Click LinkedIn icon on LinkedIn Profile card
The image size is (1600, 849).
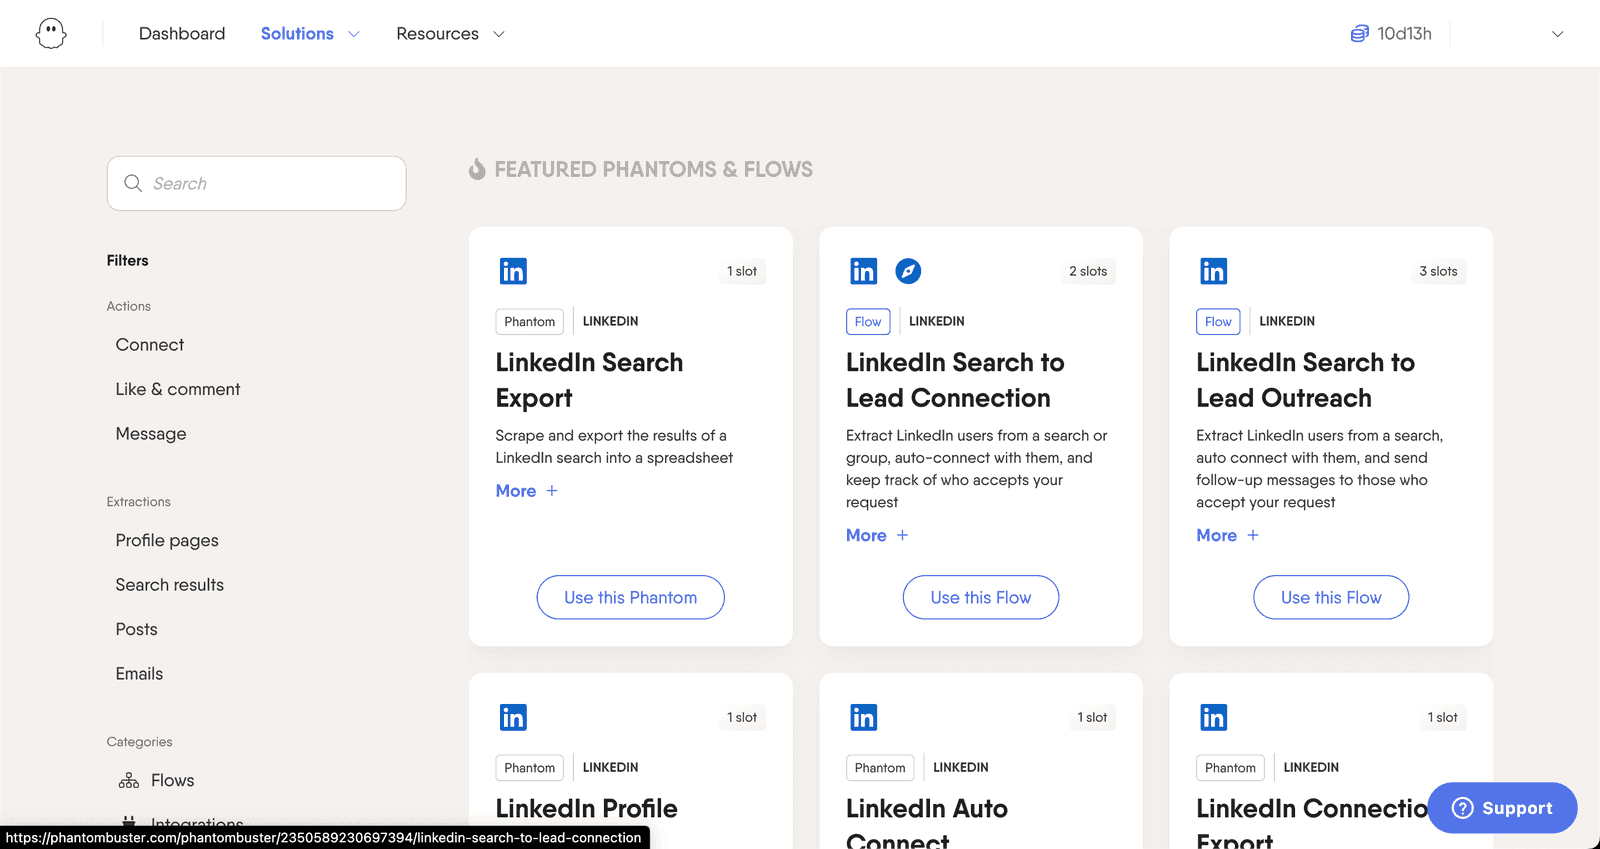click(513, 717)
